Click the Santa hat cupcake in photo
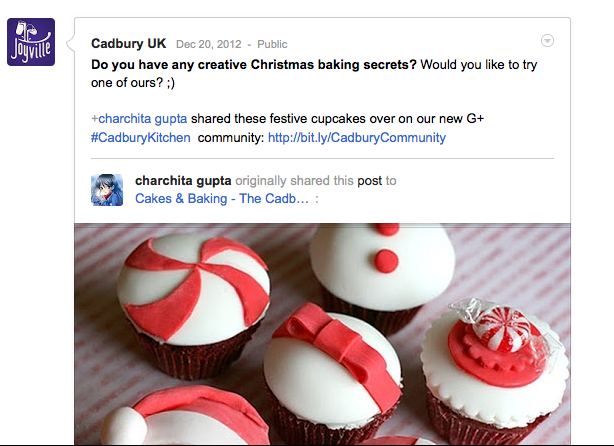 click(x=184, y=417)
